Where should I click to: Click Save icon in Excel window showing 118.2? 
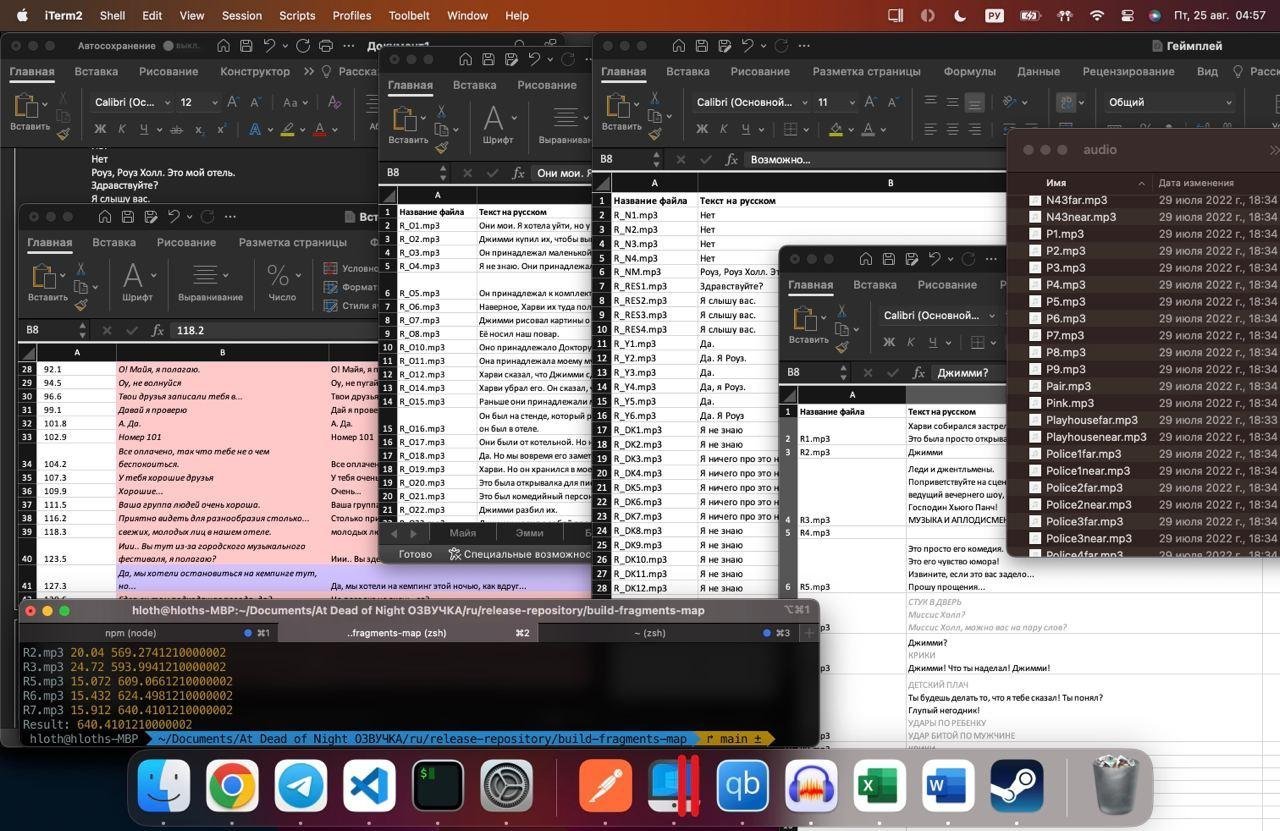click(x=127, y=217)
